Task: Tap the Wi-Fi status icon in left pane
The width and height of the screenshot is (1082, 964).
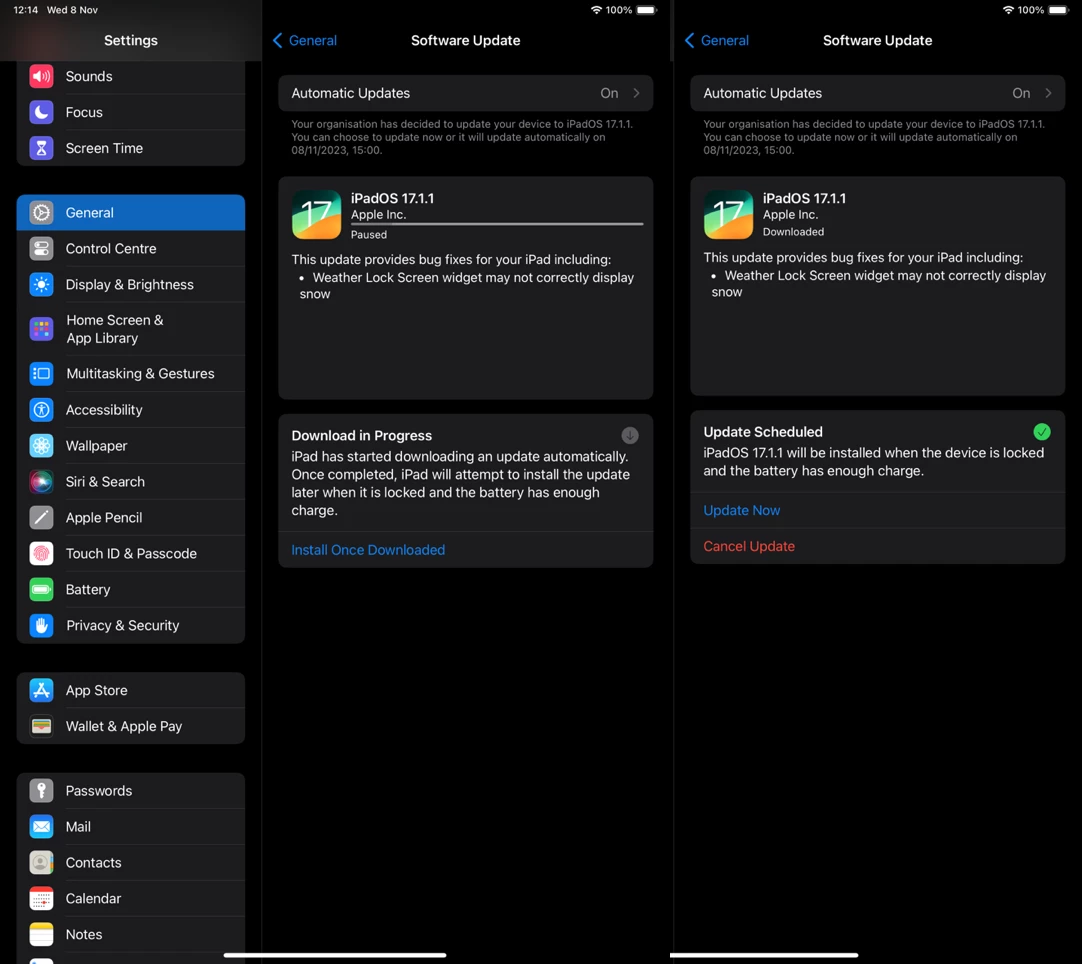Action: (596, 10)
